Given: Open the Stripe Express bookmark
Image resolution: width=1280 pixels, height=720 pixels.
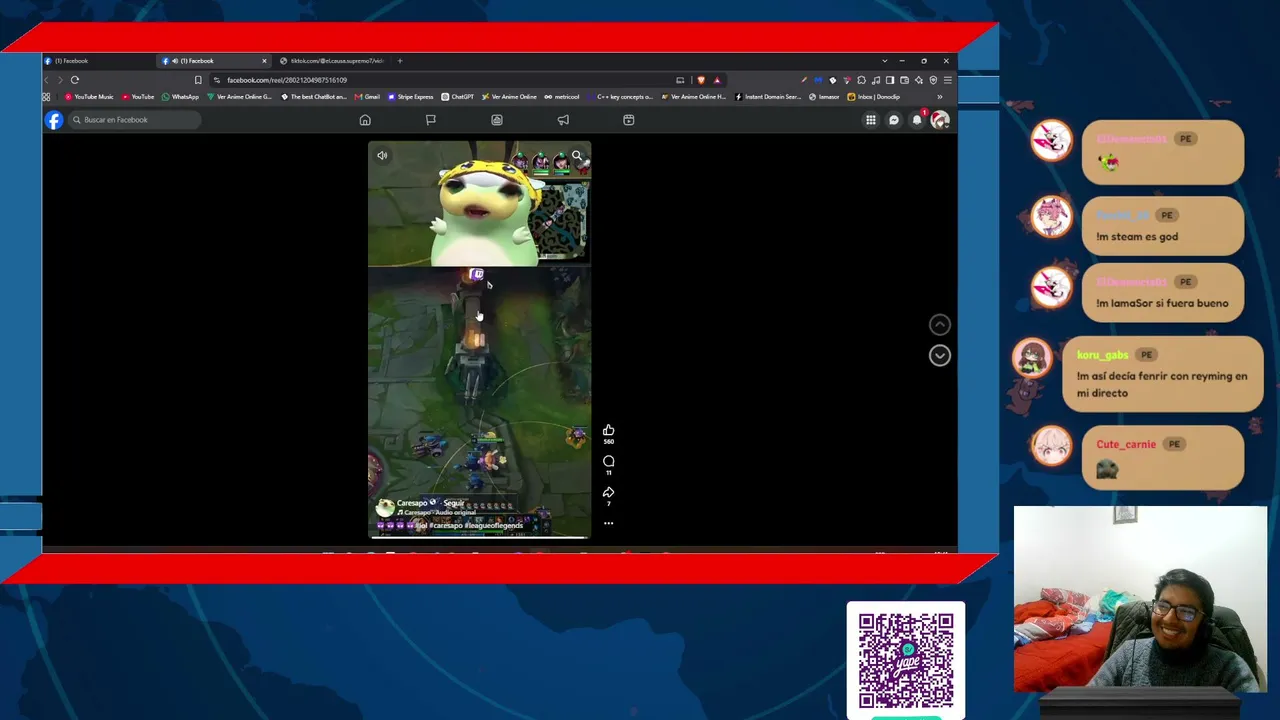Looking at the screenshot, I should pos(410,97).
